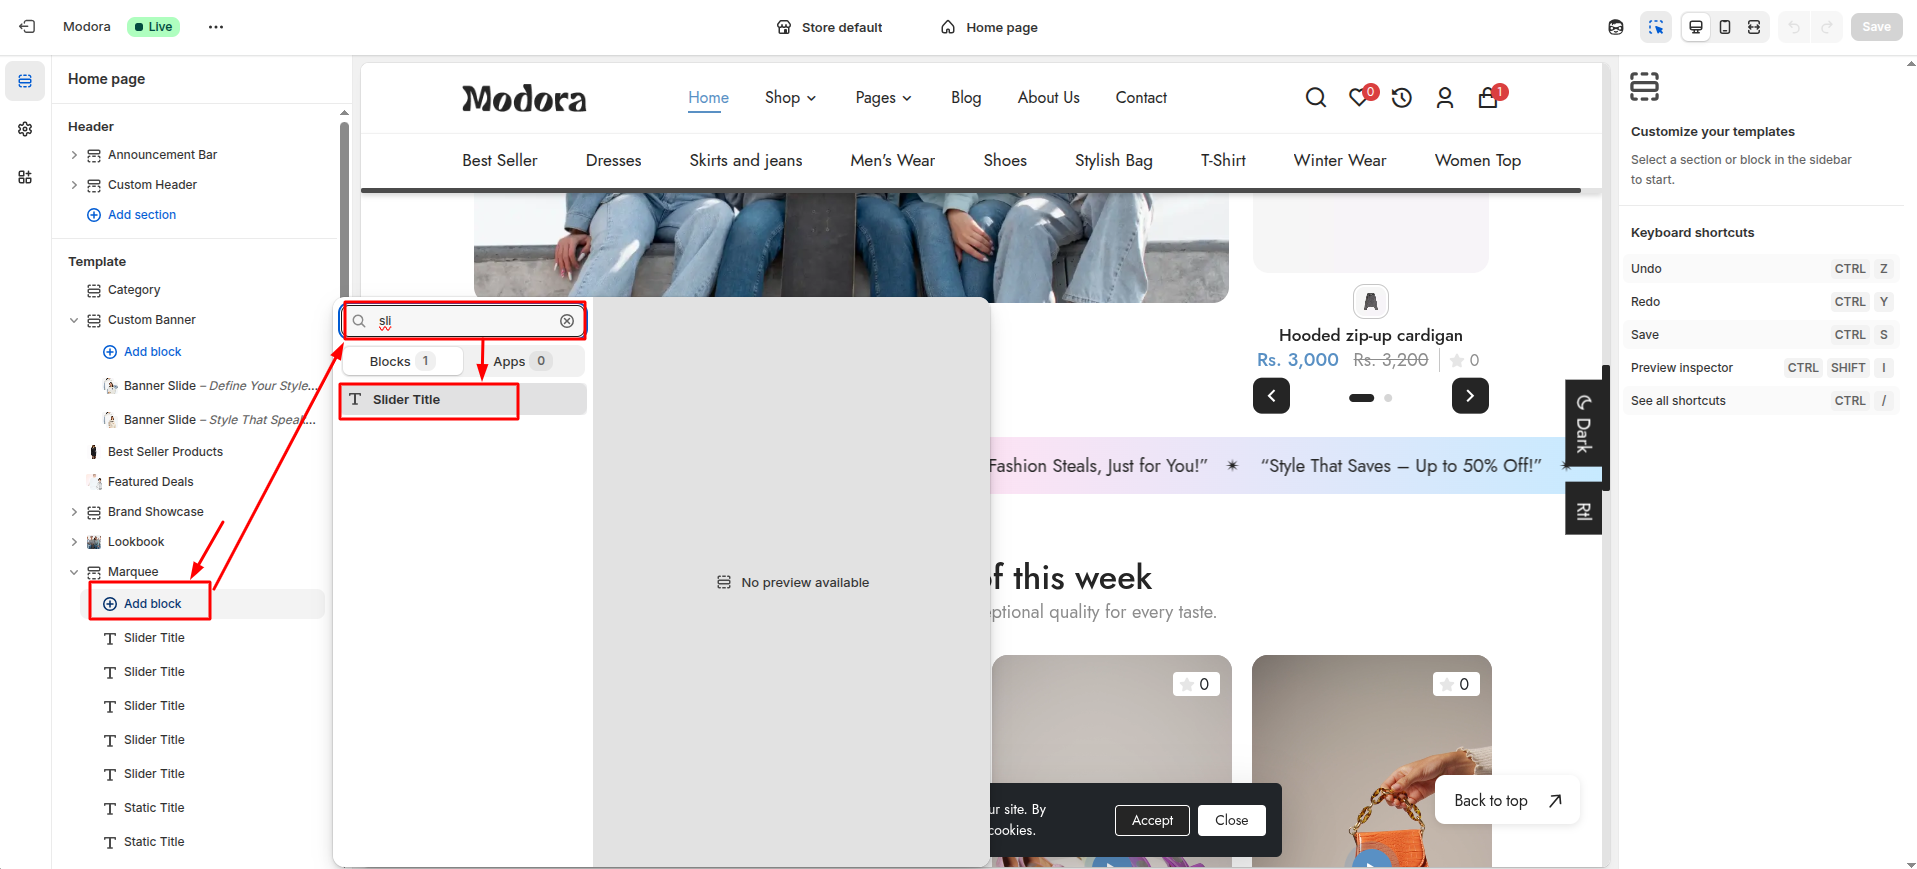Switch to the Apps tab

pos(522,361)
